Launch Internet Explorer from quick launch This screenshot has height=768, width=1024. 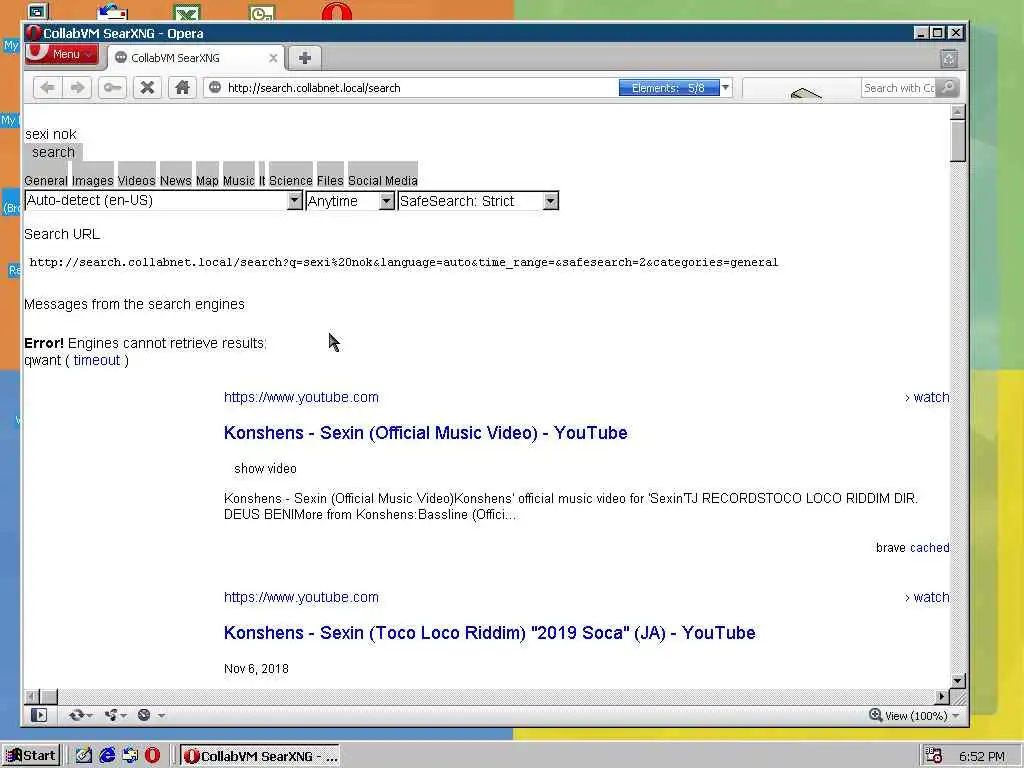[107, 756]
